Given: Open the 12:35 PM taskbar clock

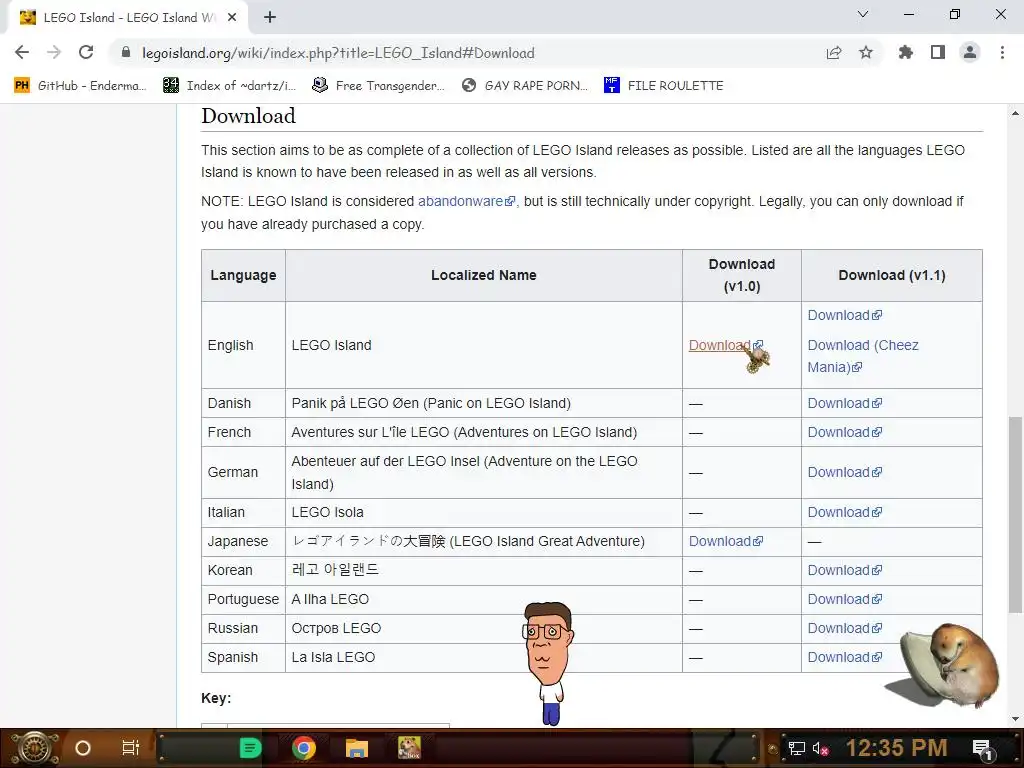Looking at the screenshot, I should click(897, 748).
